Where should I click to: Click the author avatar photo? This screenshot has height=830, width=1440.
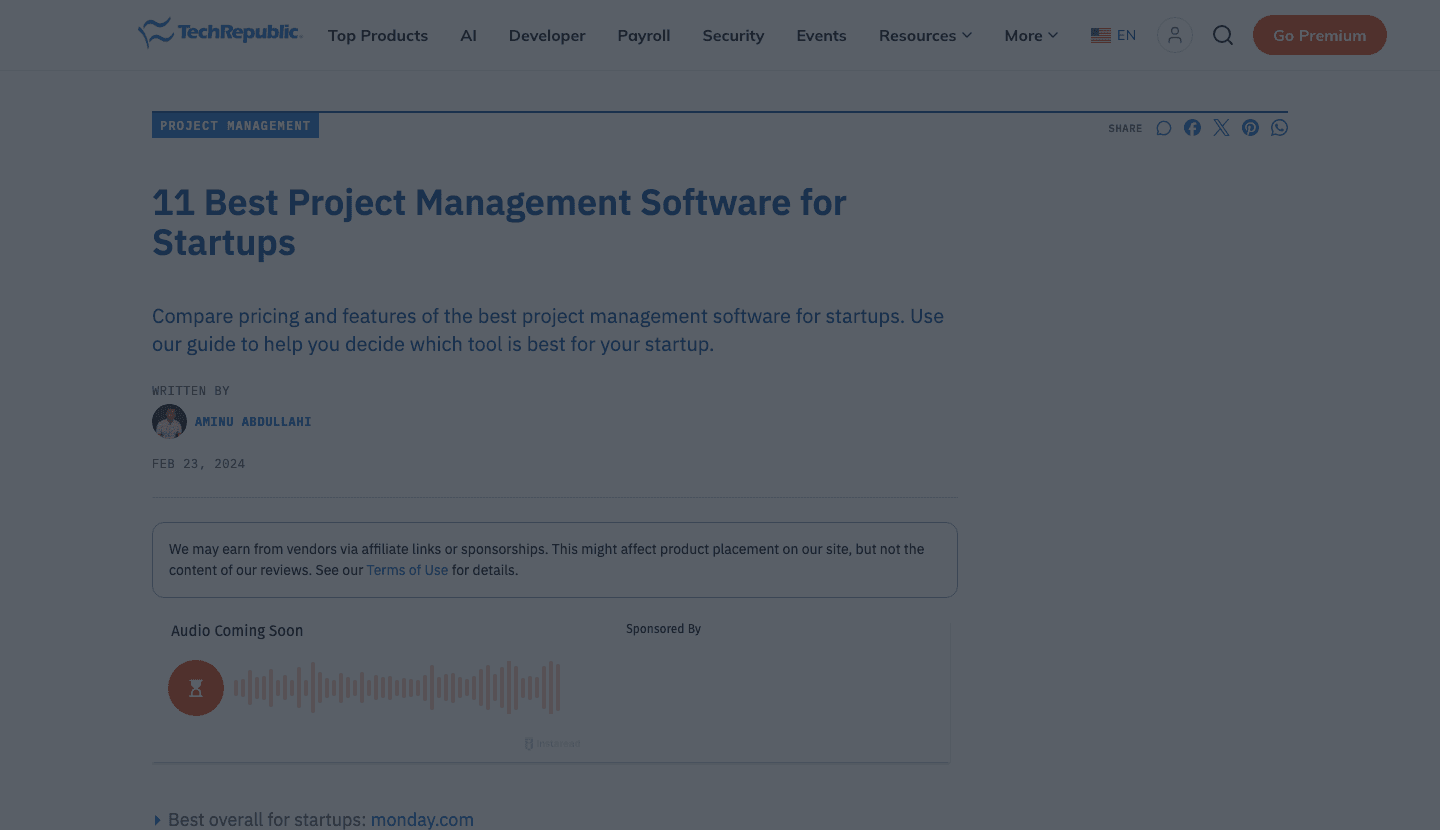point(169,422)
